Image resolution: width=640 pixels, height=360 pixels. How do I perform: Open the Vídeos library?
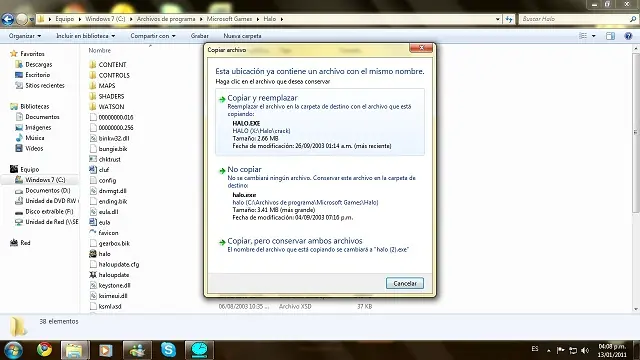point(34,149)
